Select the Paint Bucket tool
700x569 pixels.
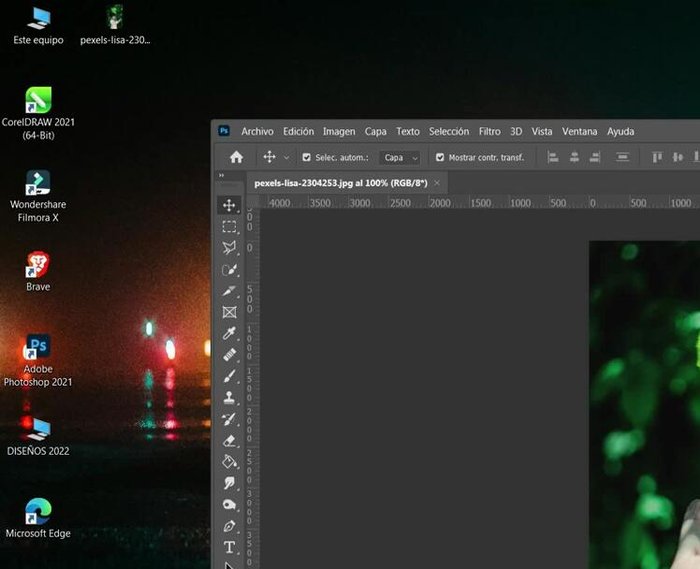tap(229, 461)
